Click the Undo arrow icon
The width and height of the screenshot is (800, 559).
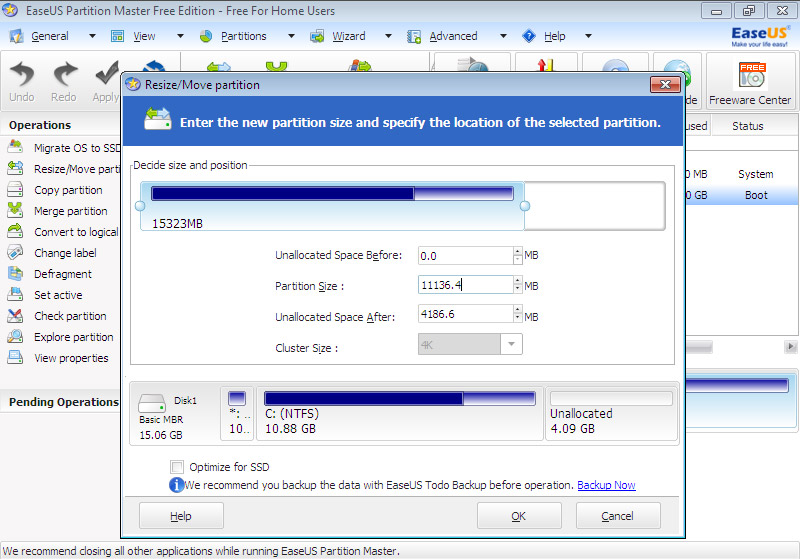click(22, 74)
